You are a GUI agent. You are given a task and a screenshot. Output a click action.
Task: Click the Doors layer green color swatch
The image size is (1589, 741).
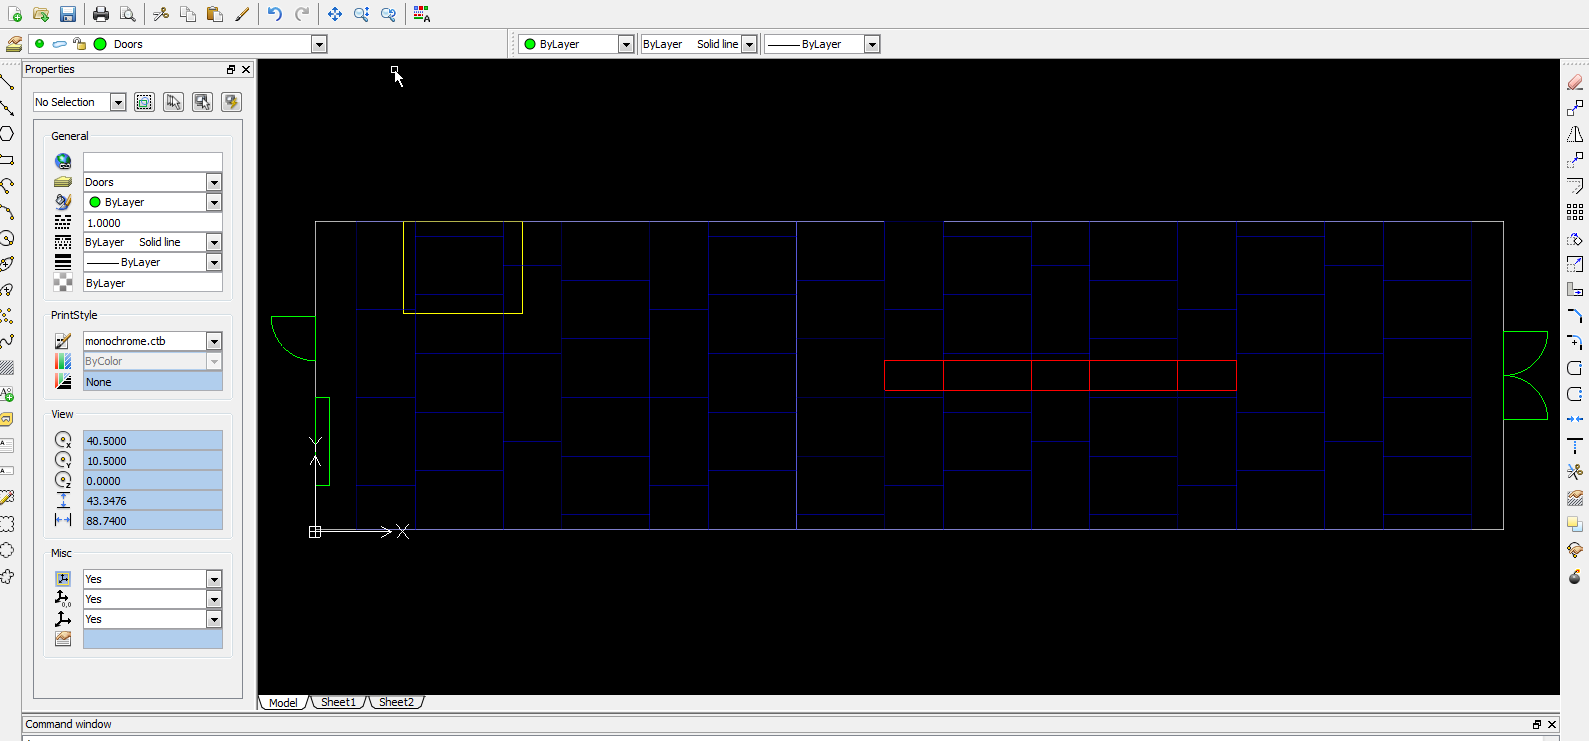(x=100, y=44)
